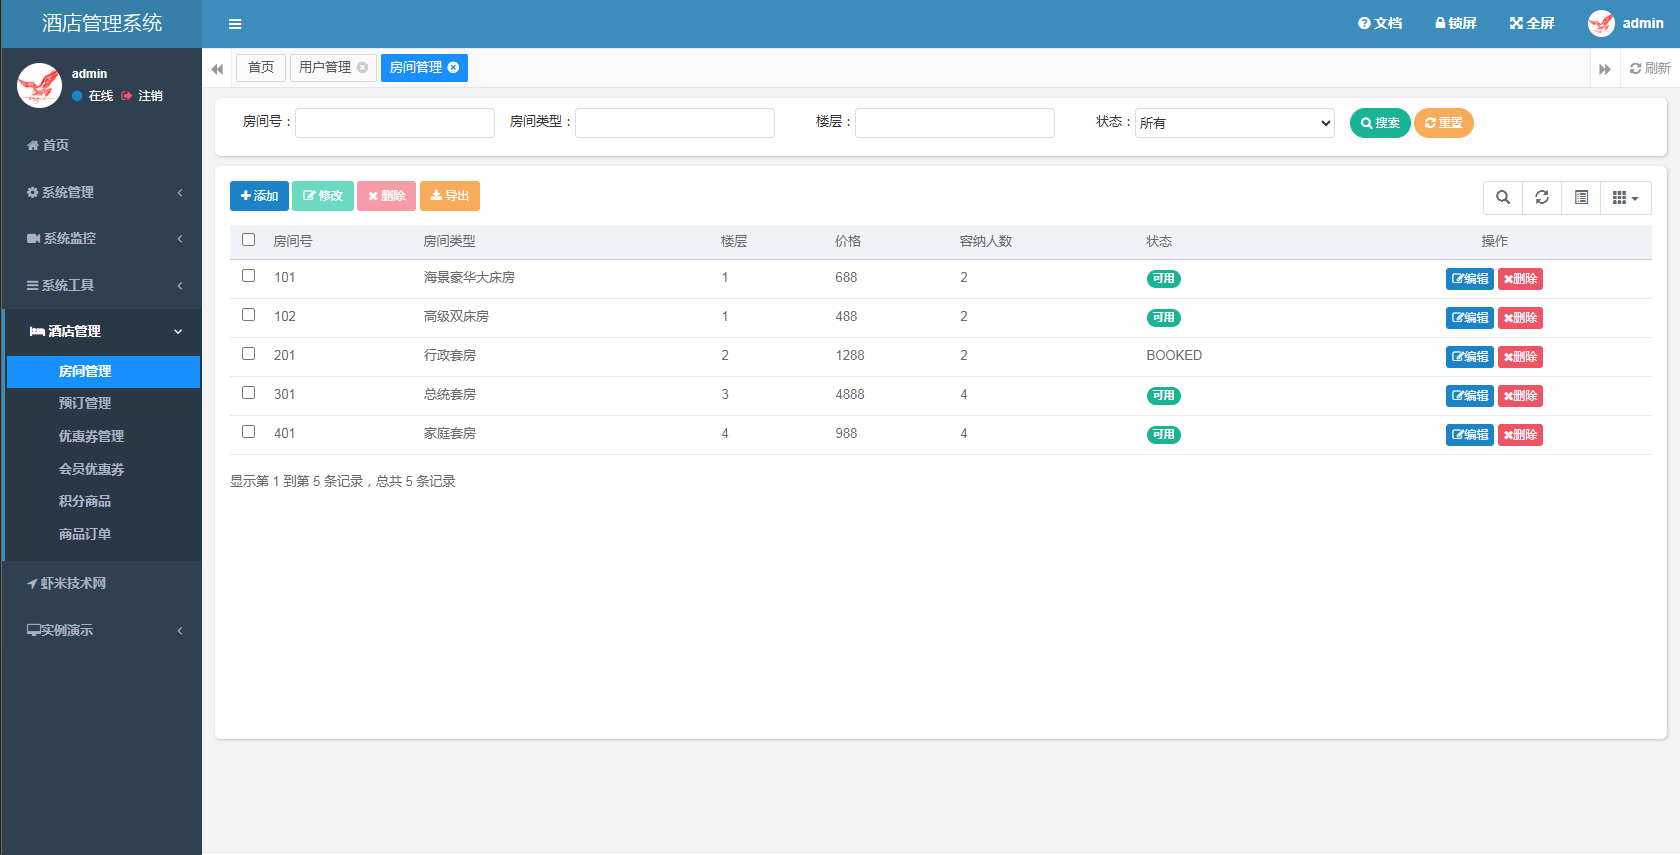Switch to 首页 tab
The height and width of the screenshot is (855, 1680).
click(x=261, y=67)
